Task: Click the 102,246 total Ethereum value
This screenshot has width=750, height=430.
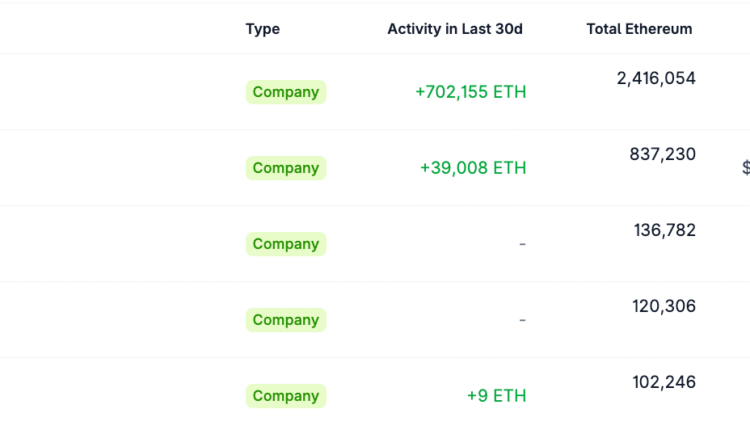Action: pos(664,382)
